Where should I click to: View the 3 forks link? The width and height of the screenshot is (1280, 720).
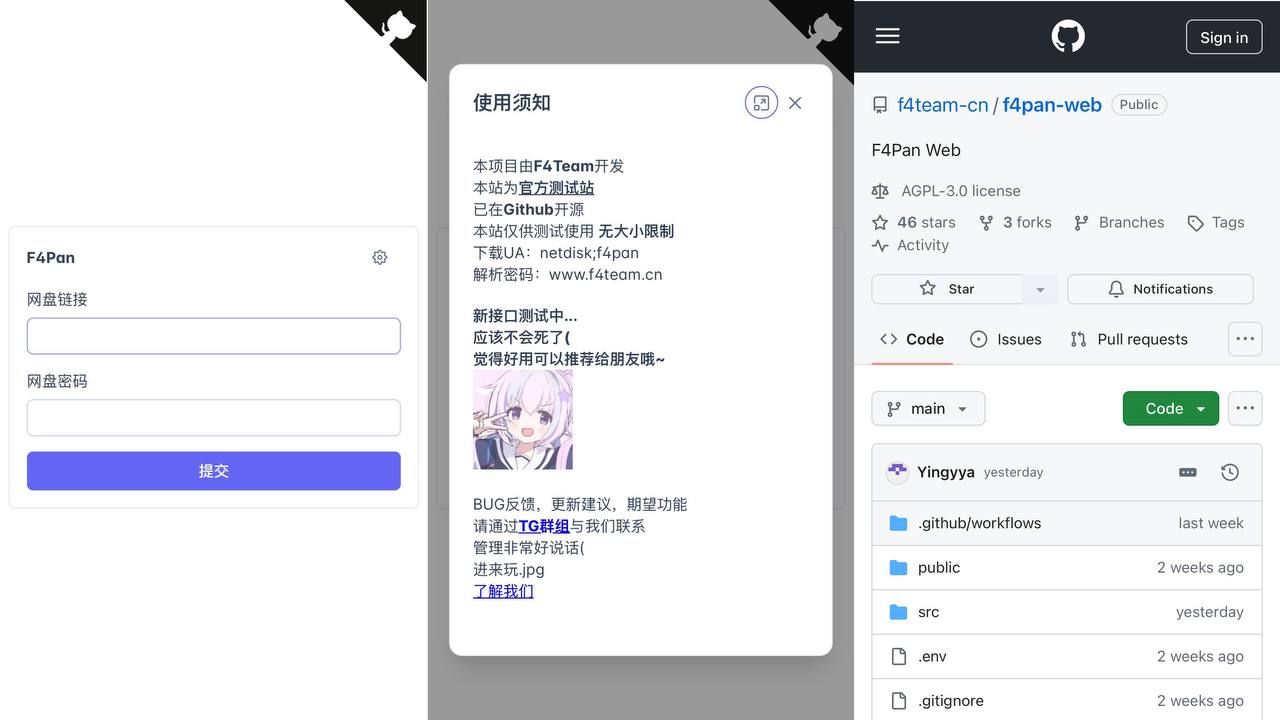[x=1027, y=222]
